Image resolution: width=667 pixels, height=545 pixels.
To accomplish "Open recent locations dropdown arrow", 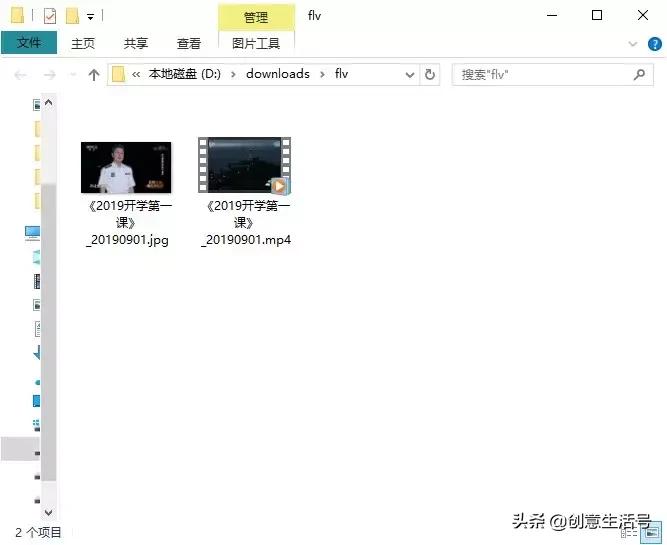I will pos(73,75).
